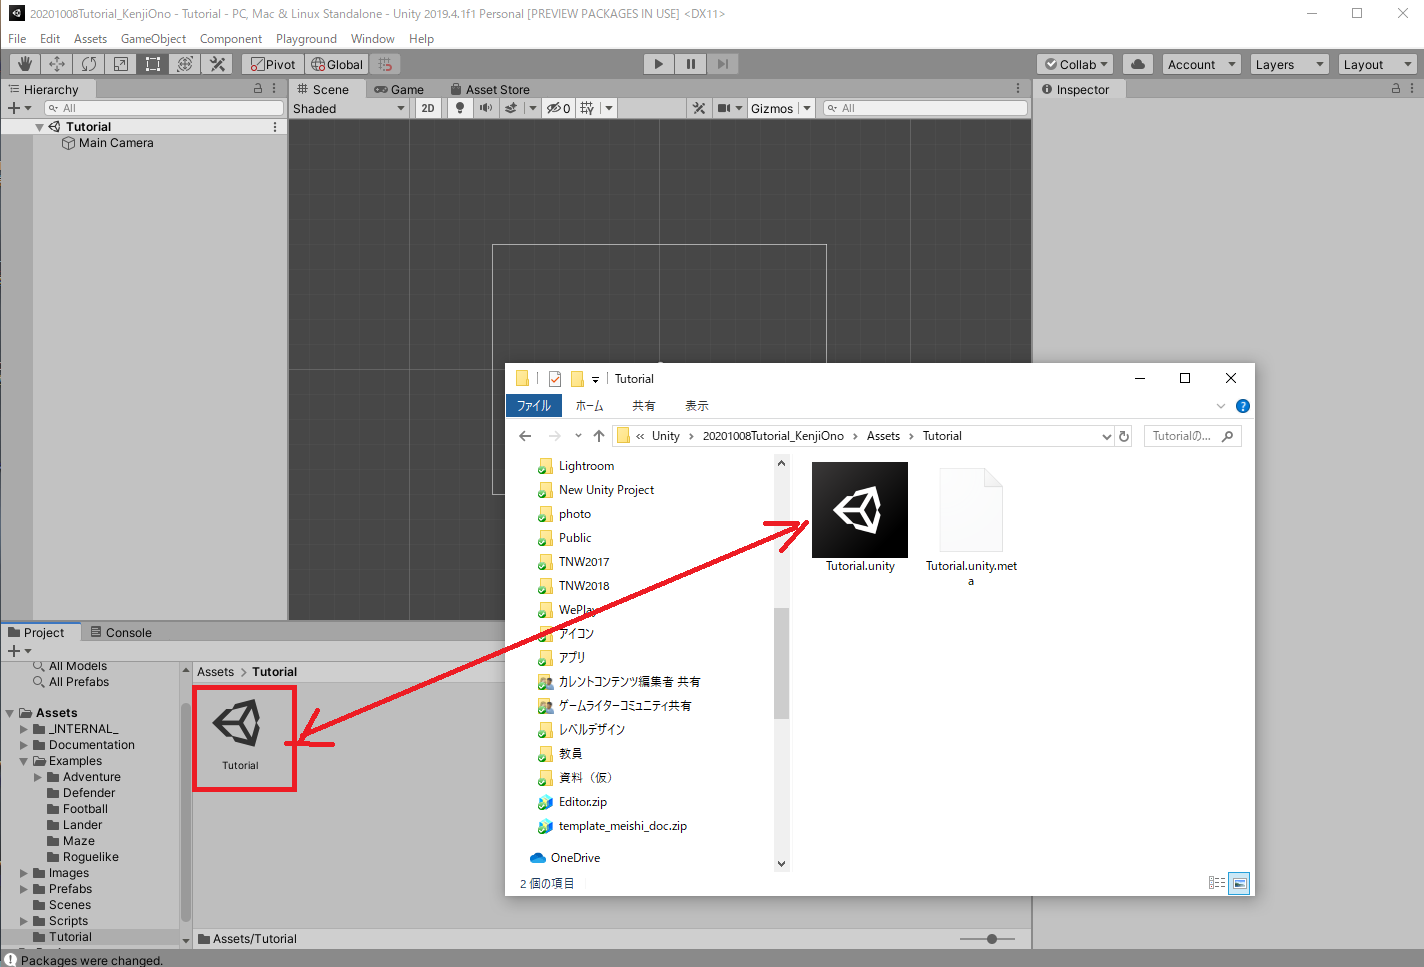Open the Window menu in Unity
Image resolution: width=1424 pixels, height=967 pixels.
click(x=372, y=39)
